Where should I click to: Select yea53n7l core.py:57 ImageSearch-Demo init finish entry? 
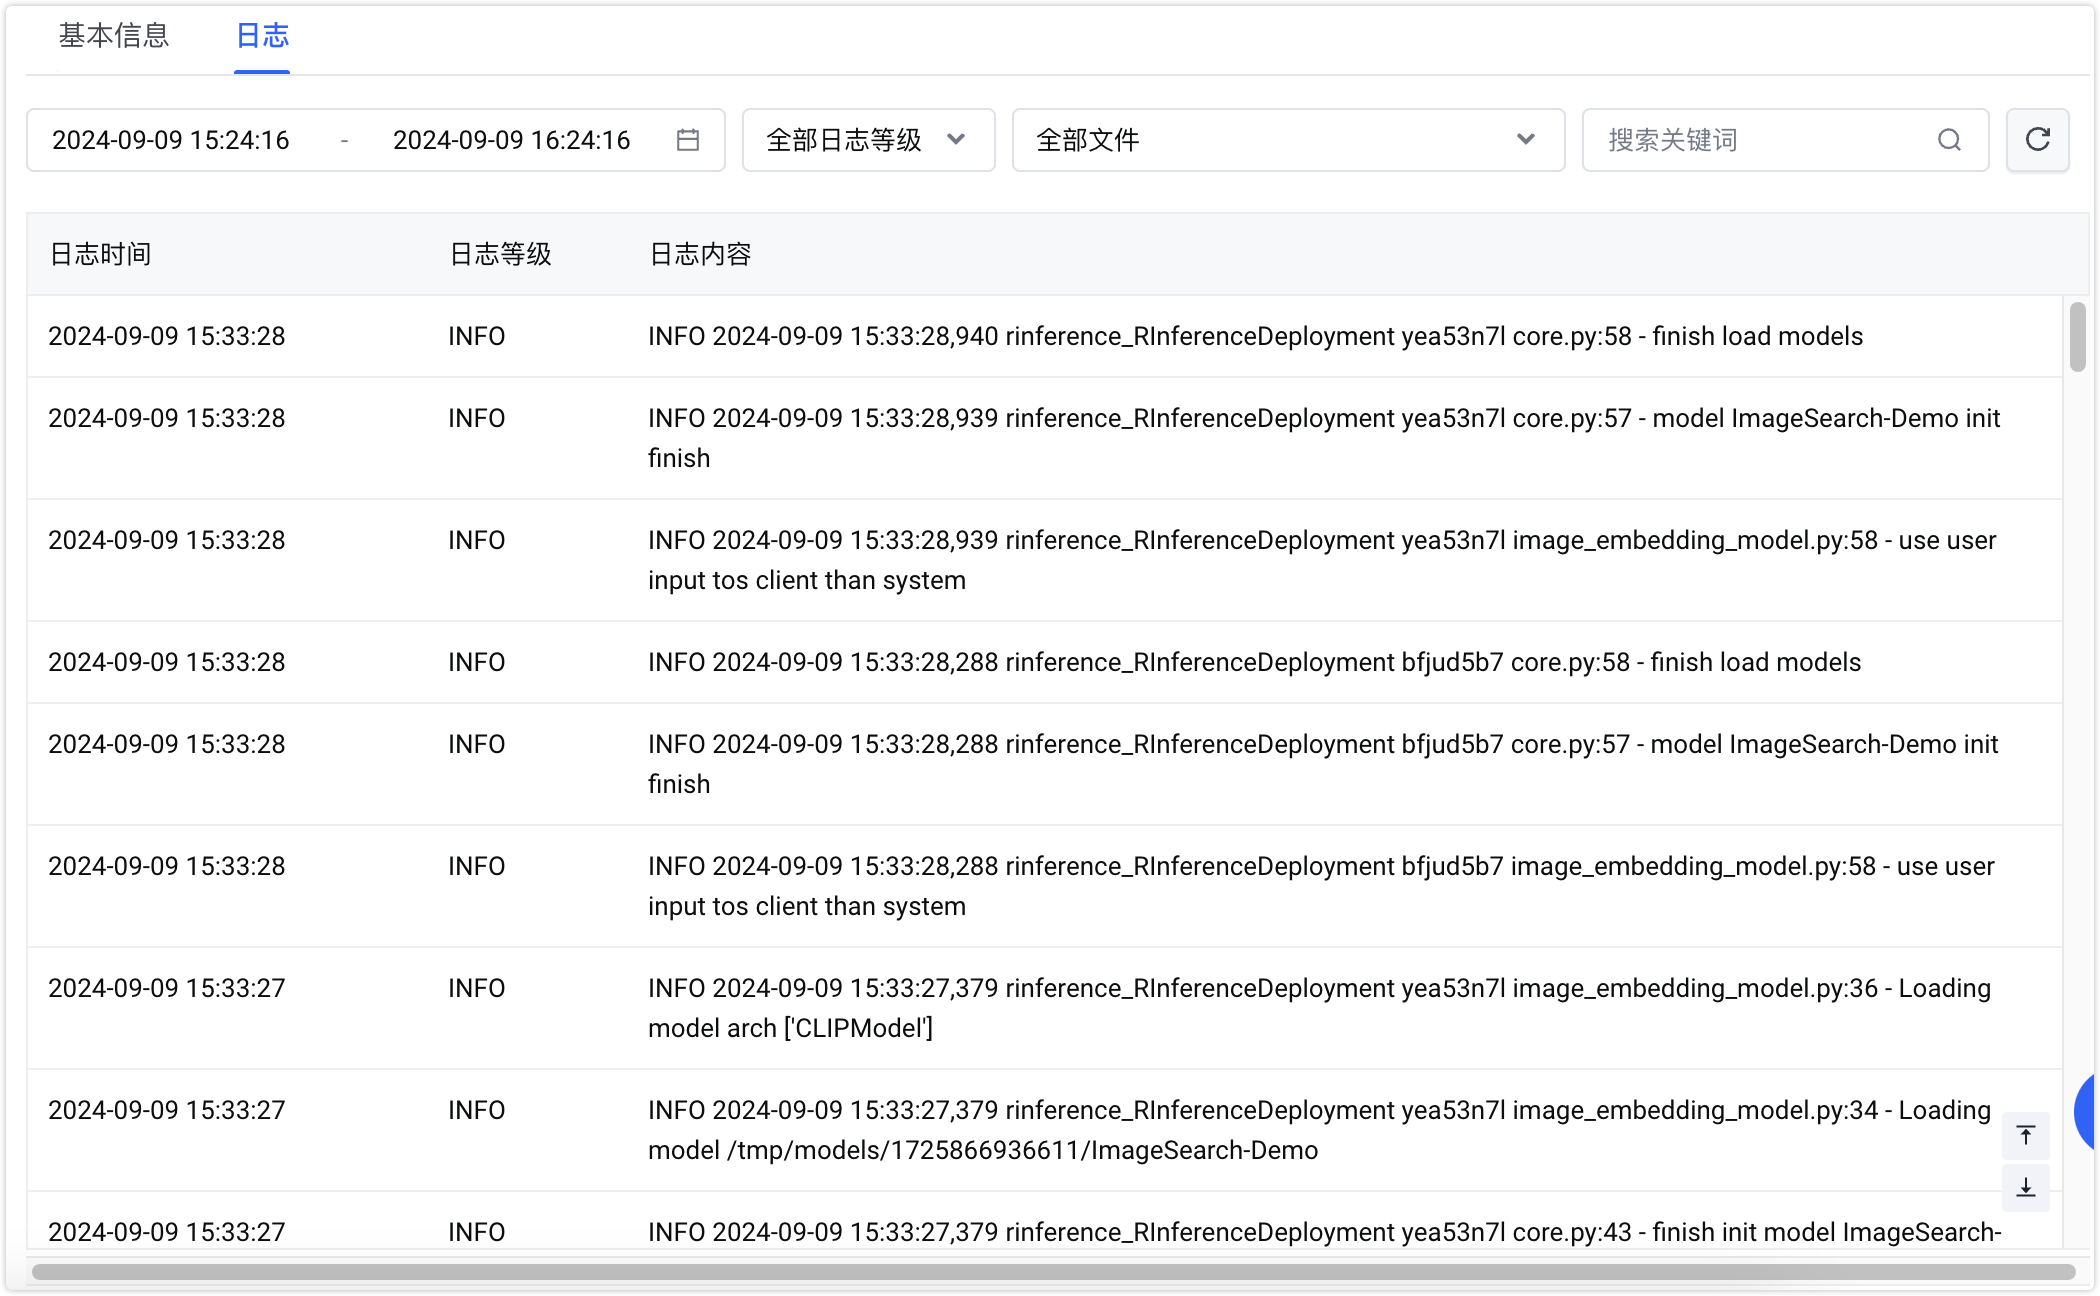tap(1044, 438)
